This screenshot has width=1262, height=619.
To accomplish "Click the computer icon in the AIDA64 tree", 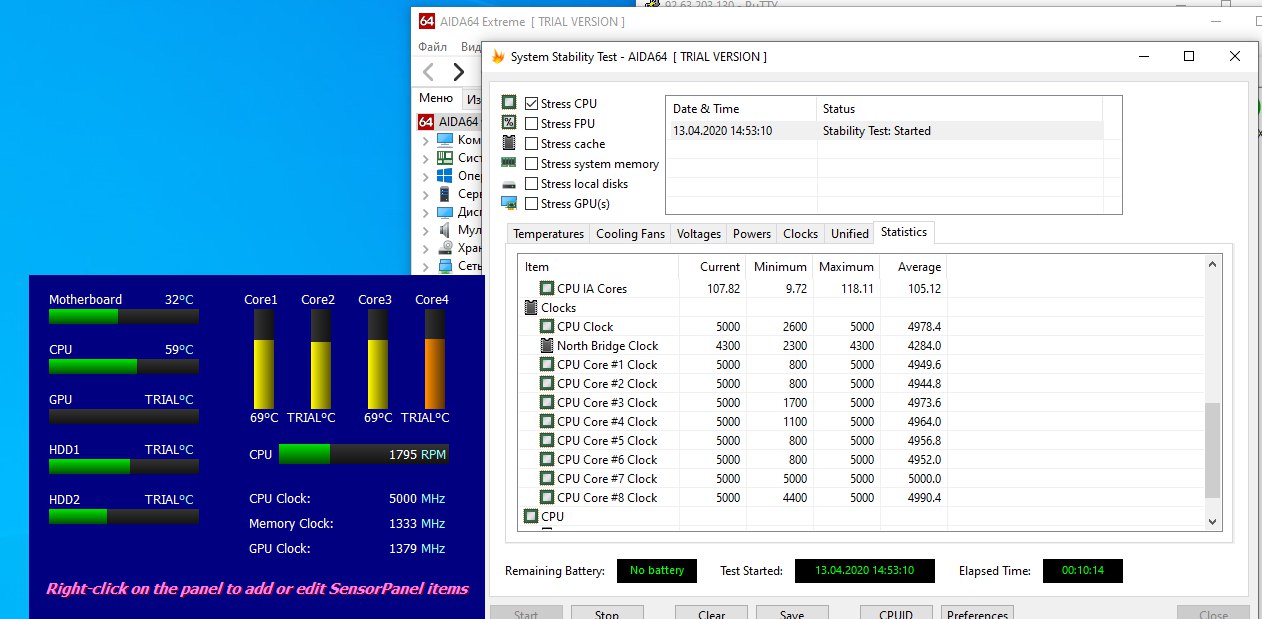I will (x=445, y=140).
